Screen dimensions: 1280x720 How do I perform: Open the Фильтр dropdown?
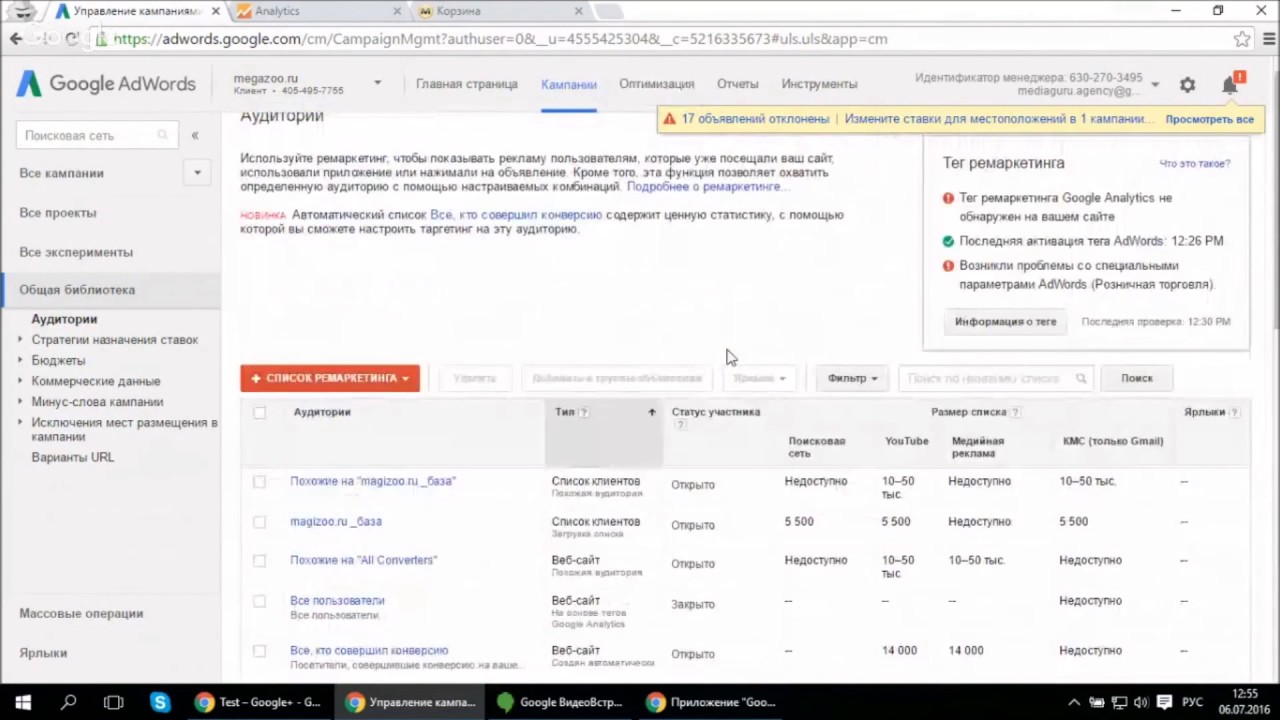[x=852, y=378]
